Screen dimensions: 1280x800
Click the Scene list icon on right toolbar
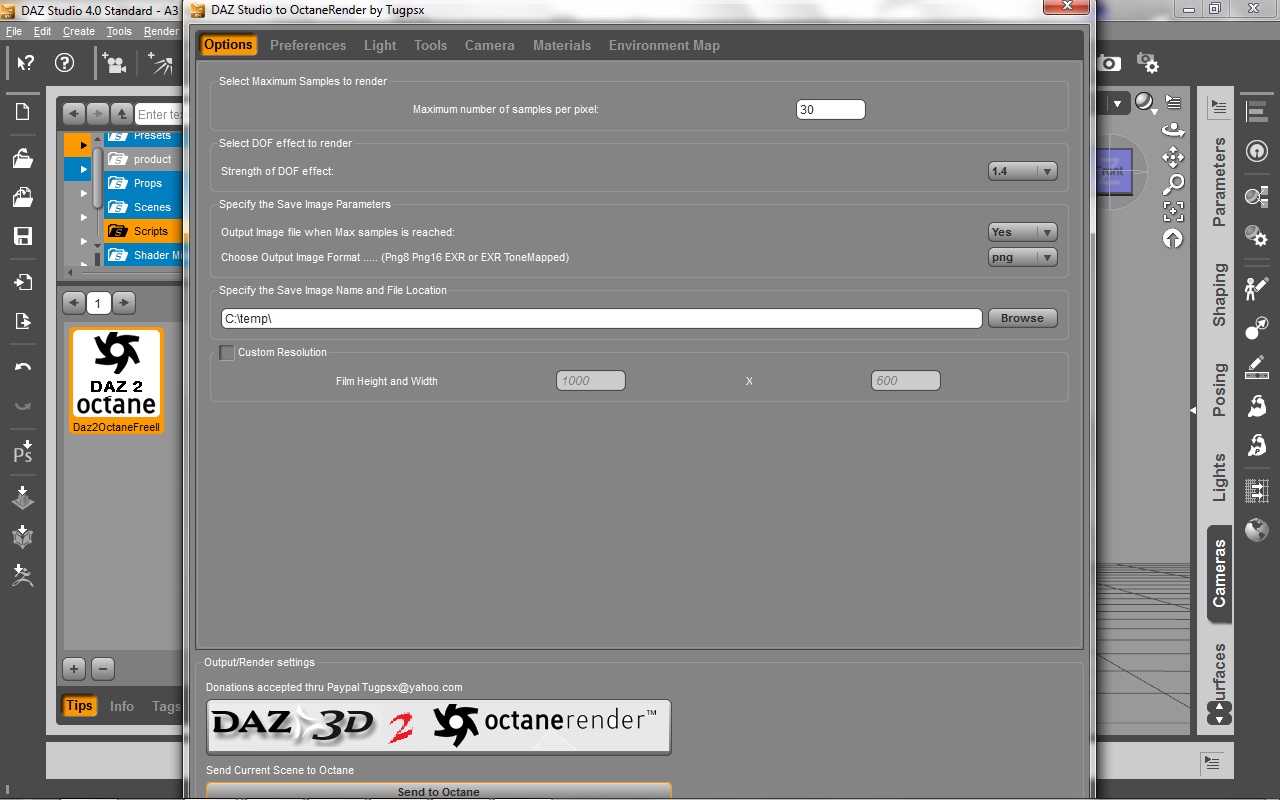tap(1257, 112)
